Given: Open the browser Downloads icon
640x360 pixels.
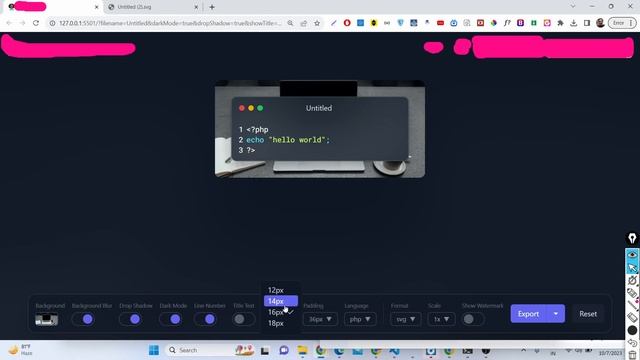Looking at the screenshot, I should (x=573, y=23).
